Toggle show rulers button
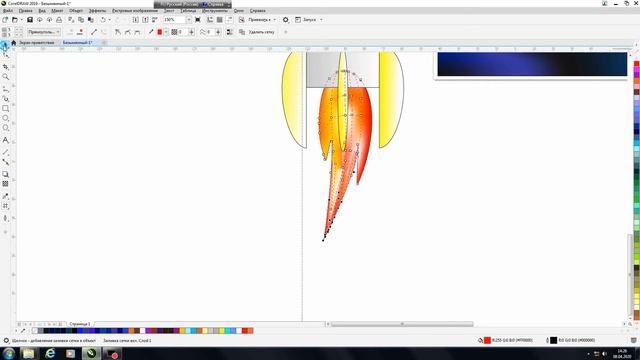640x360 pixels. pos(210,20)
